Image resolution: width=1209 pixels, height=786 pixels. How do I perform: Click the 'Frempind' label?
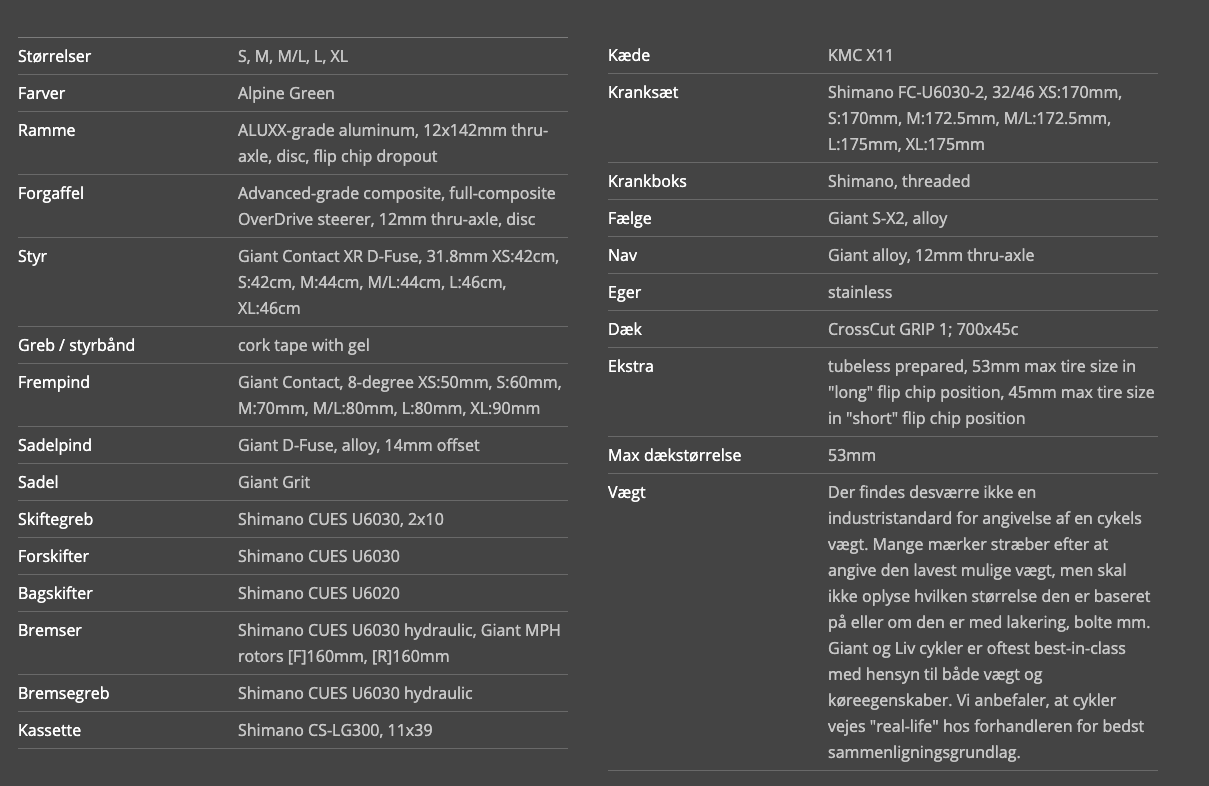click(54, 382)
